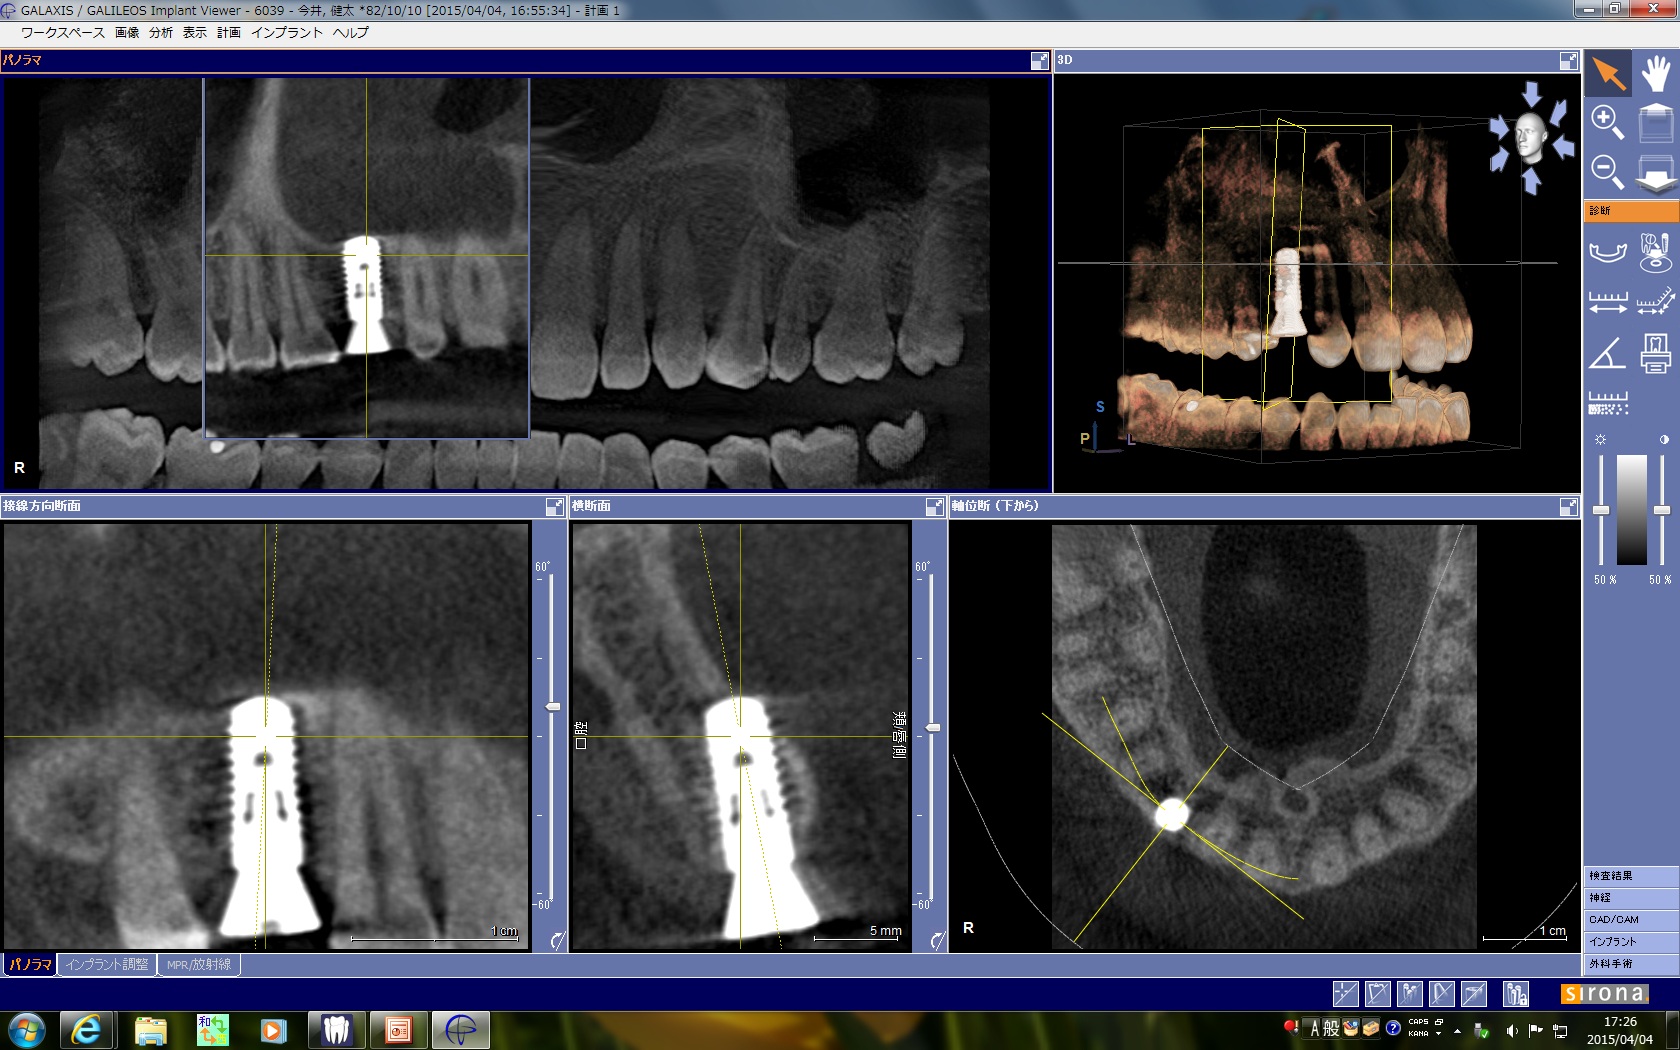
Task: Click the CAD/CAM sidebar button
Action: coord(1630,920)
